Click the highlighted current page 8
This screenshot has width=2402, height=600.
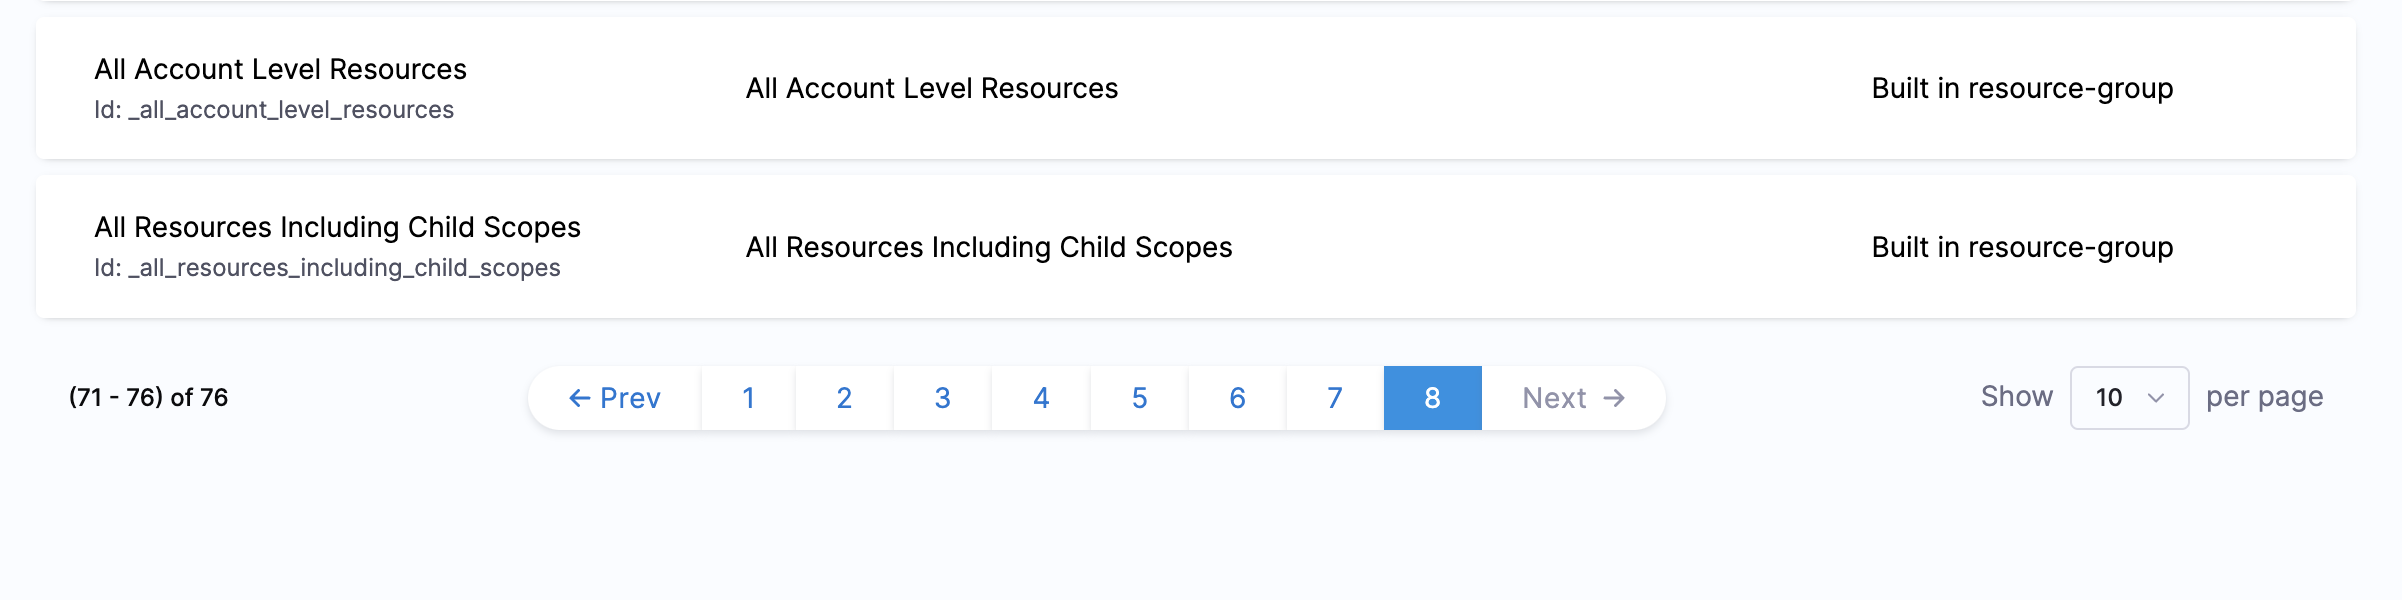click(x=1432, y=398)
